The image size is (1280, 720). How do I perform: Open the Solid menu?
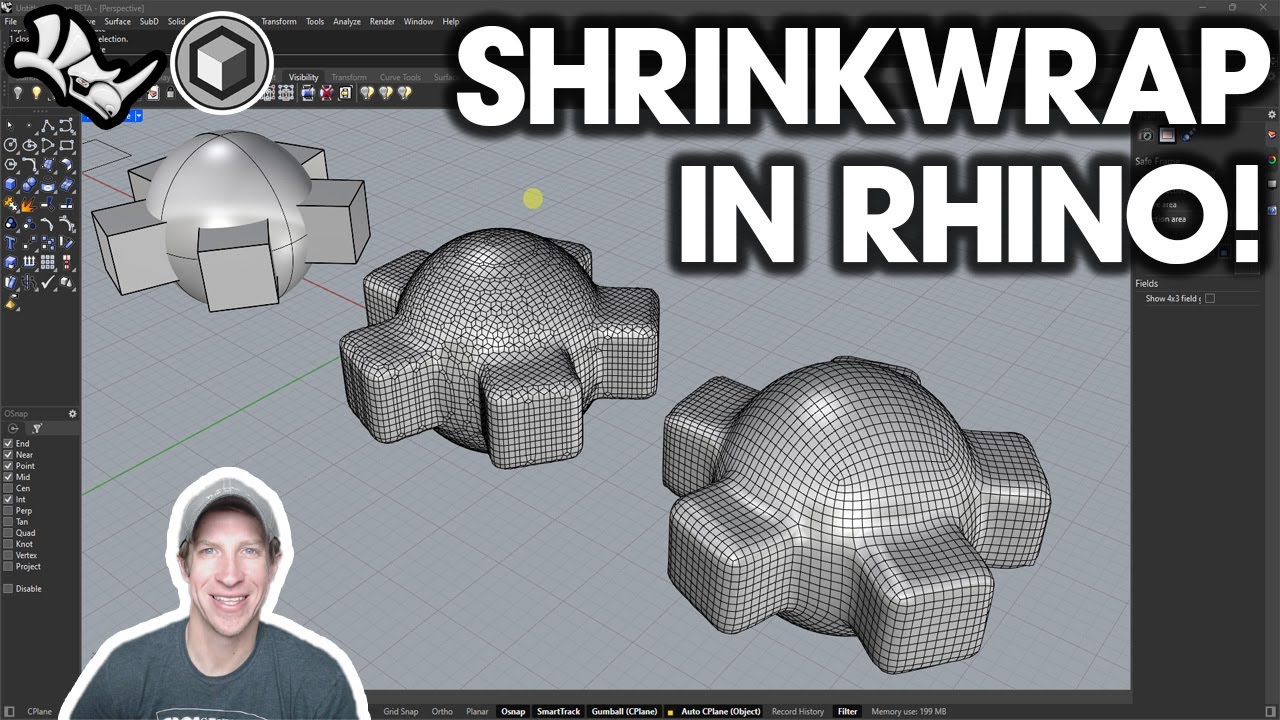coord(176,21)
